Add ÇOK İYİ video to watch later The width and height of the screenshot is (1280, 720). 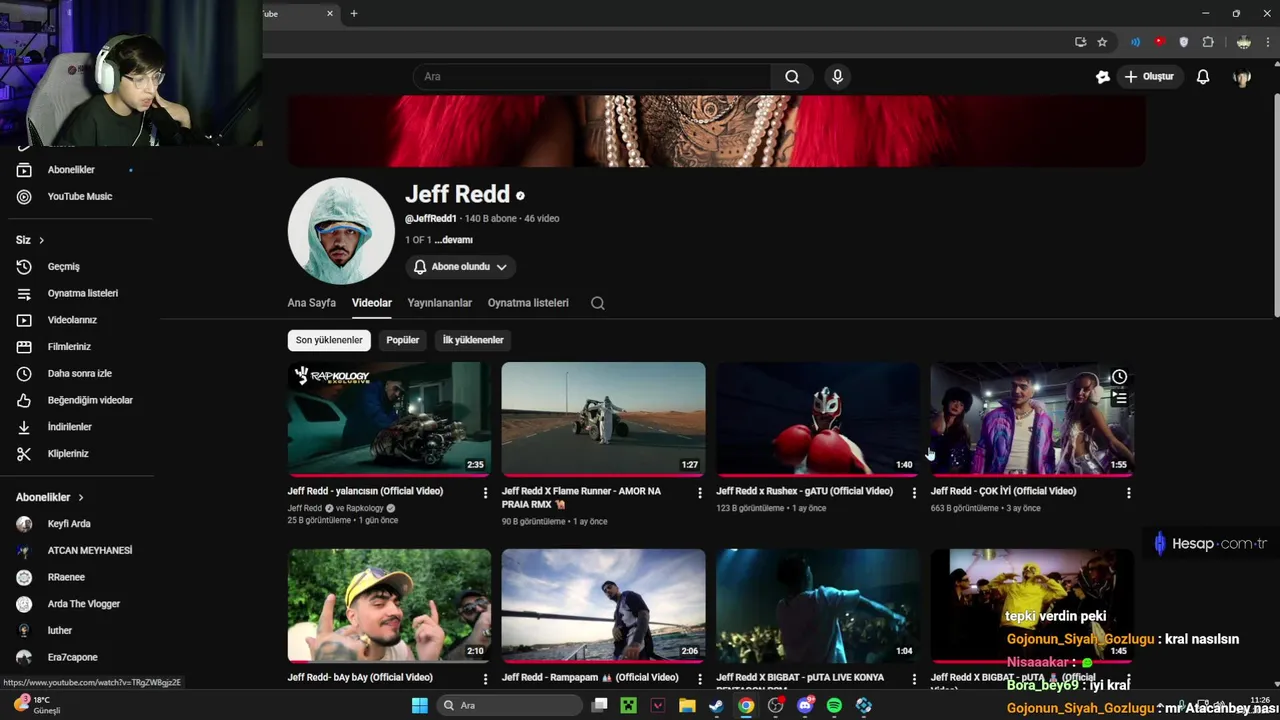point(1120,377)
